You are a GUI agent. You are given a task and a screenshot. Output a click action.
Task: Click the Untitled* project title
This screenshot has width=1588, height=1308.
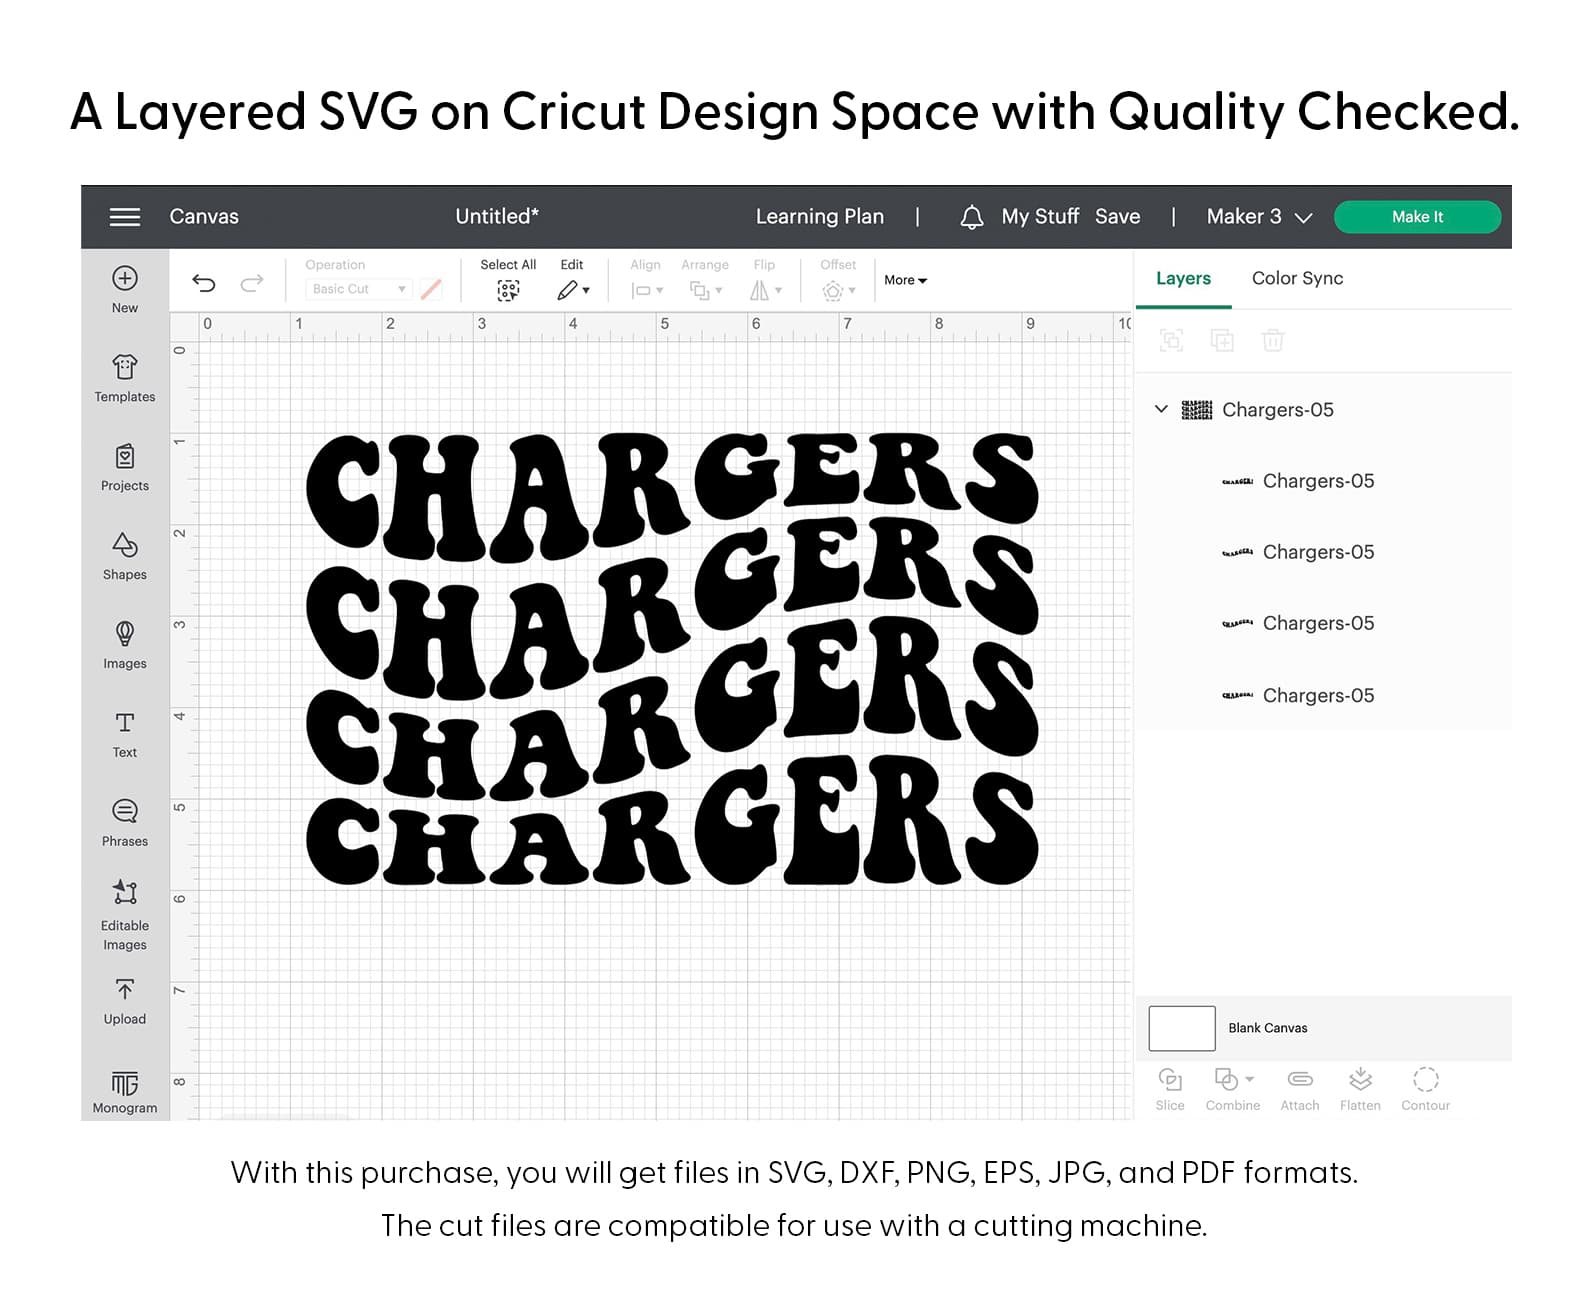(497, 217)
